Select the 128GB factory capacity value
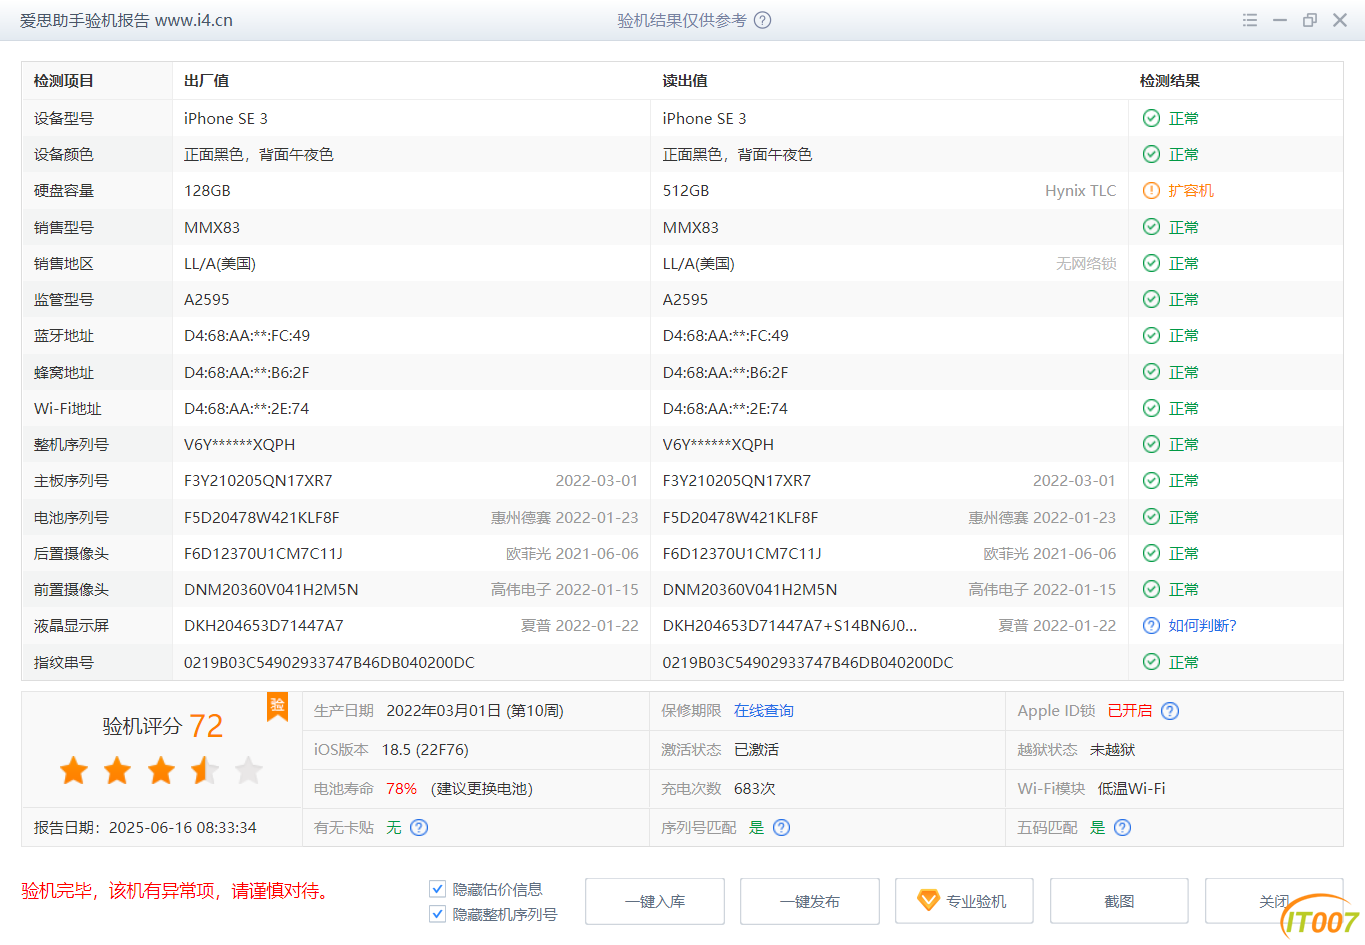The width and height of the screenshot is (1365, 945). (x=207, y=190)
